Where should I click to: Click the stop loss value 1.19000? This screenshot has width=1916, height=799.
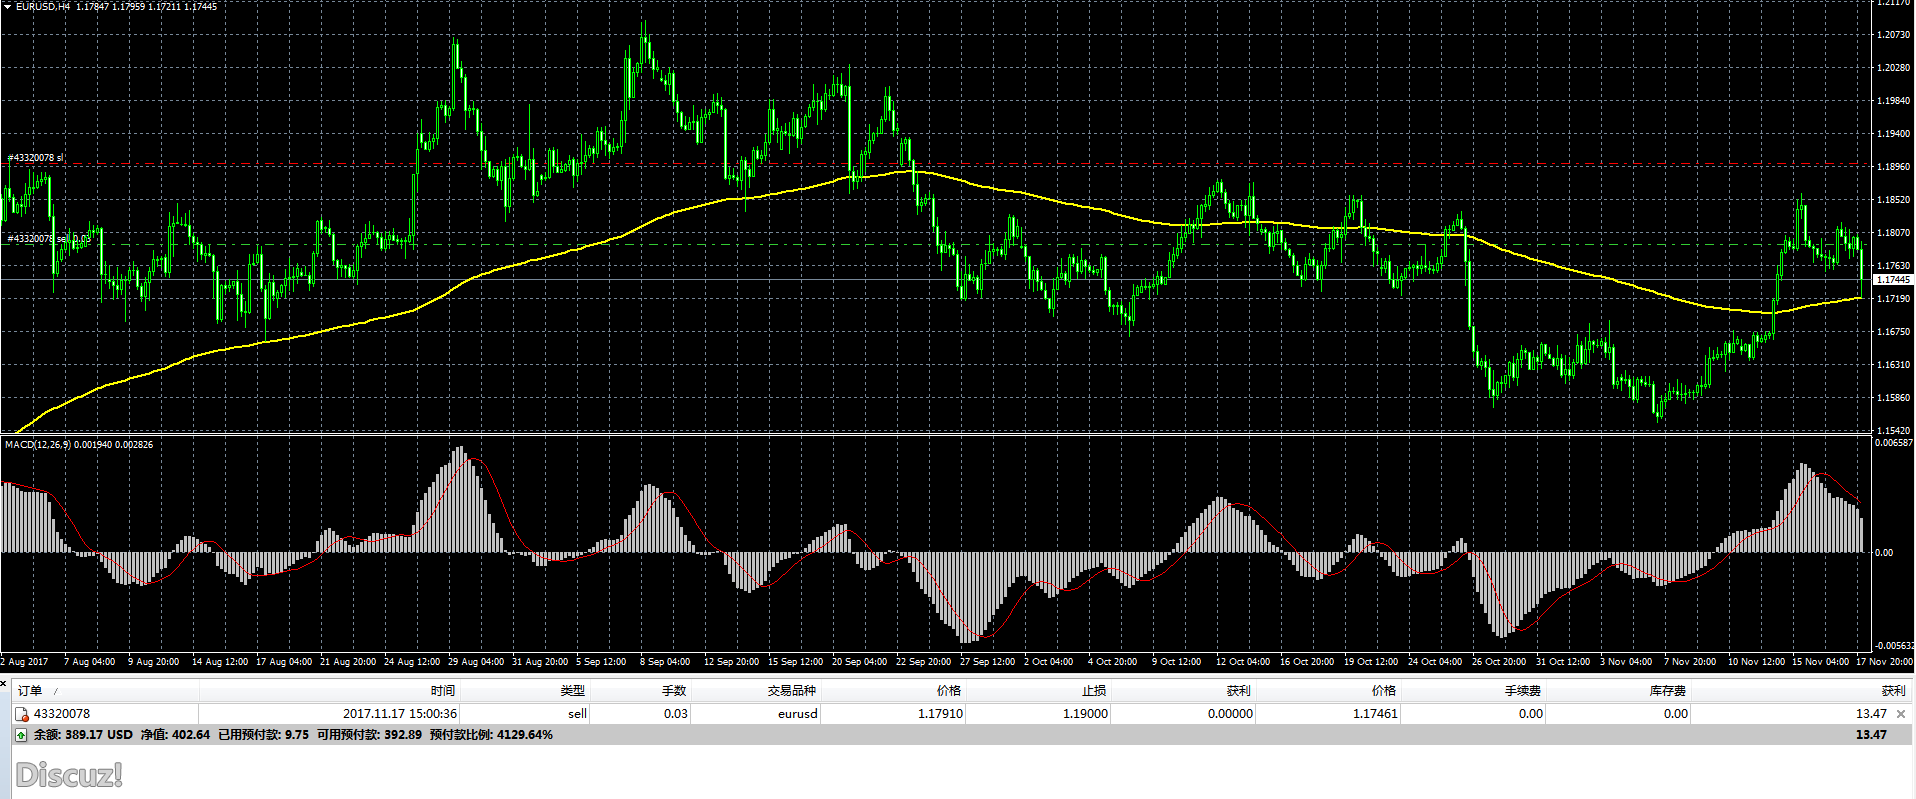pyautogui.click(x=1085, y=714)
